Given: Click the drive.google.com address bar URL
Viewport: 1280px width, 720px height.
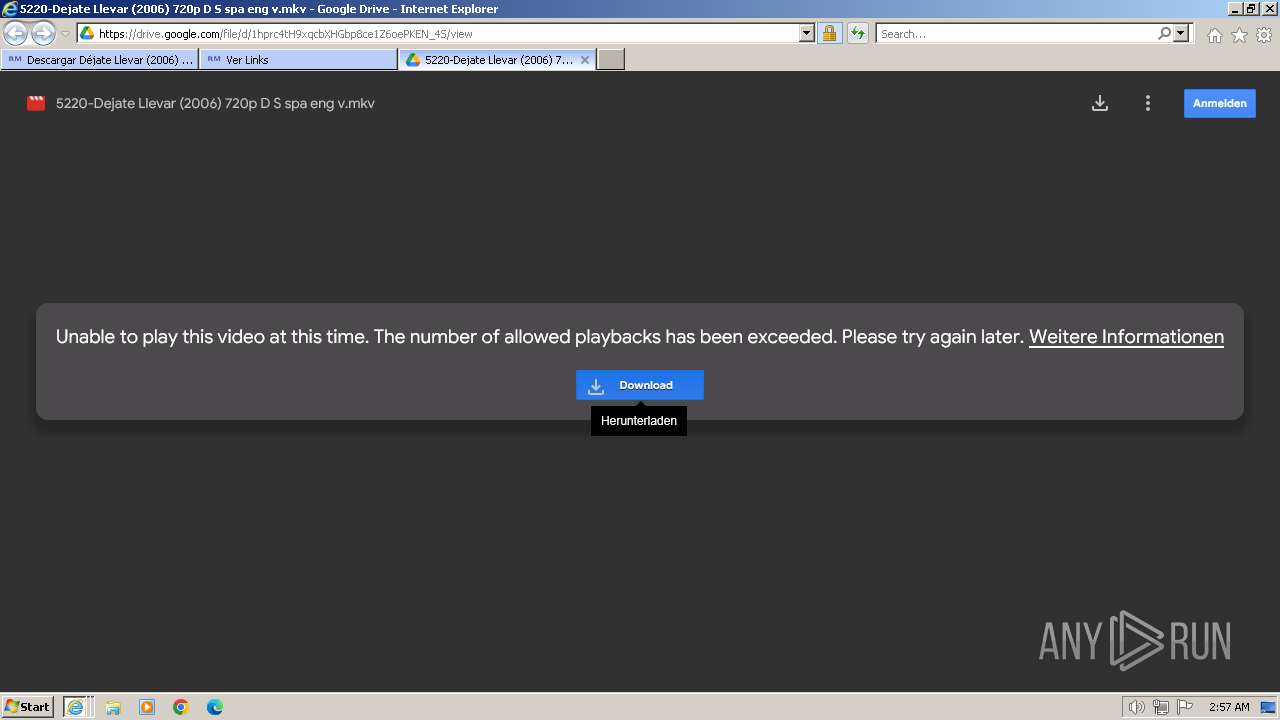Looking at the screenshot, I should click(x=285, y=34).
